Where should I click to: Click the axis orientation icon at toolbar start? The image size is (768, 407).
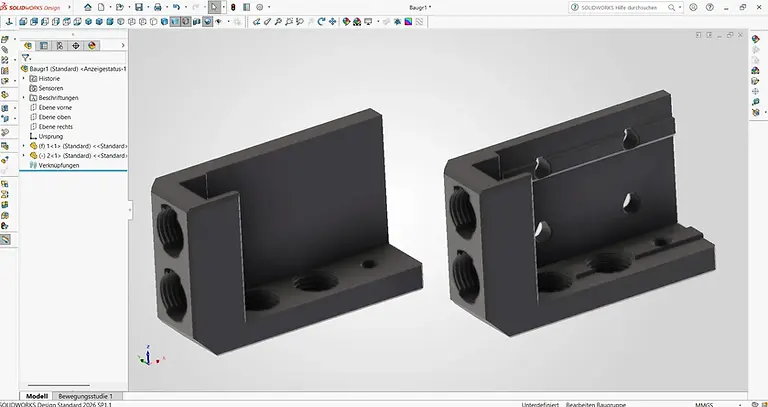tap(9, 22)
